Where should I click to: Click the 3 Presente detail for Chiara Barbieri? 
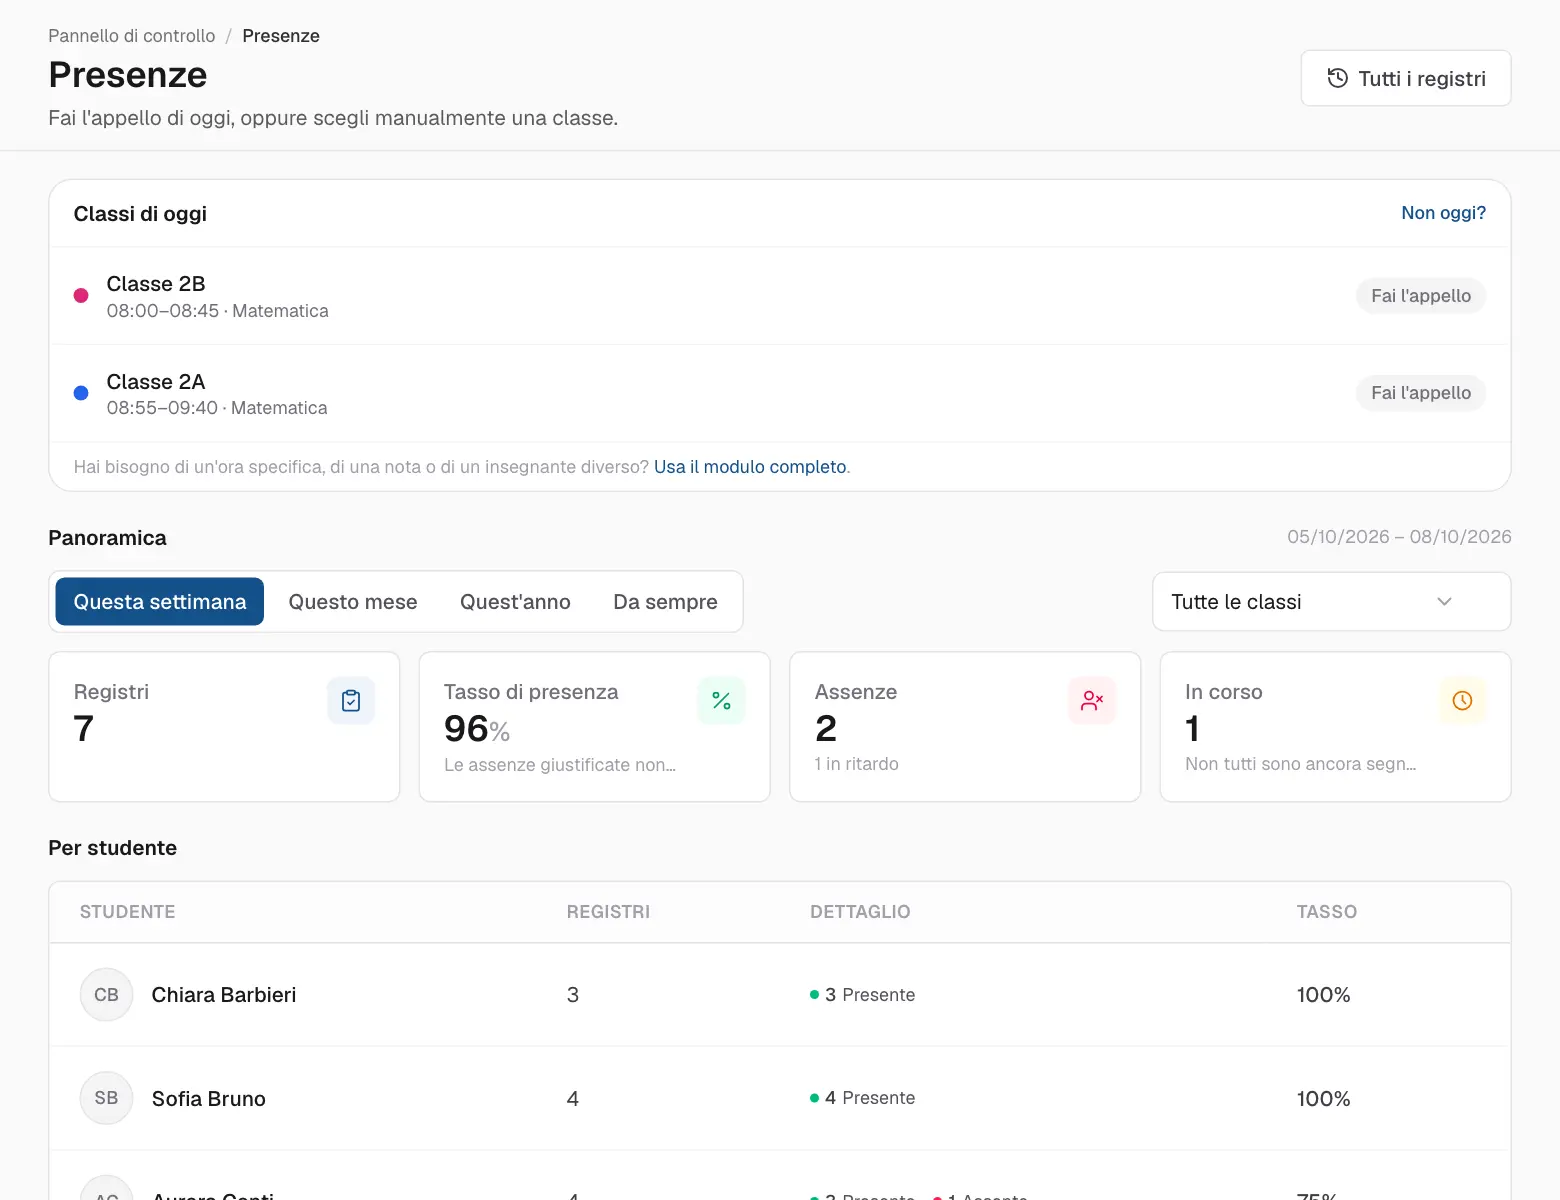point(863,995)
